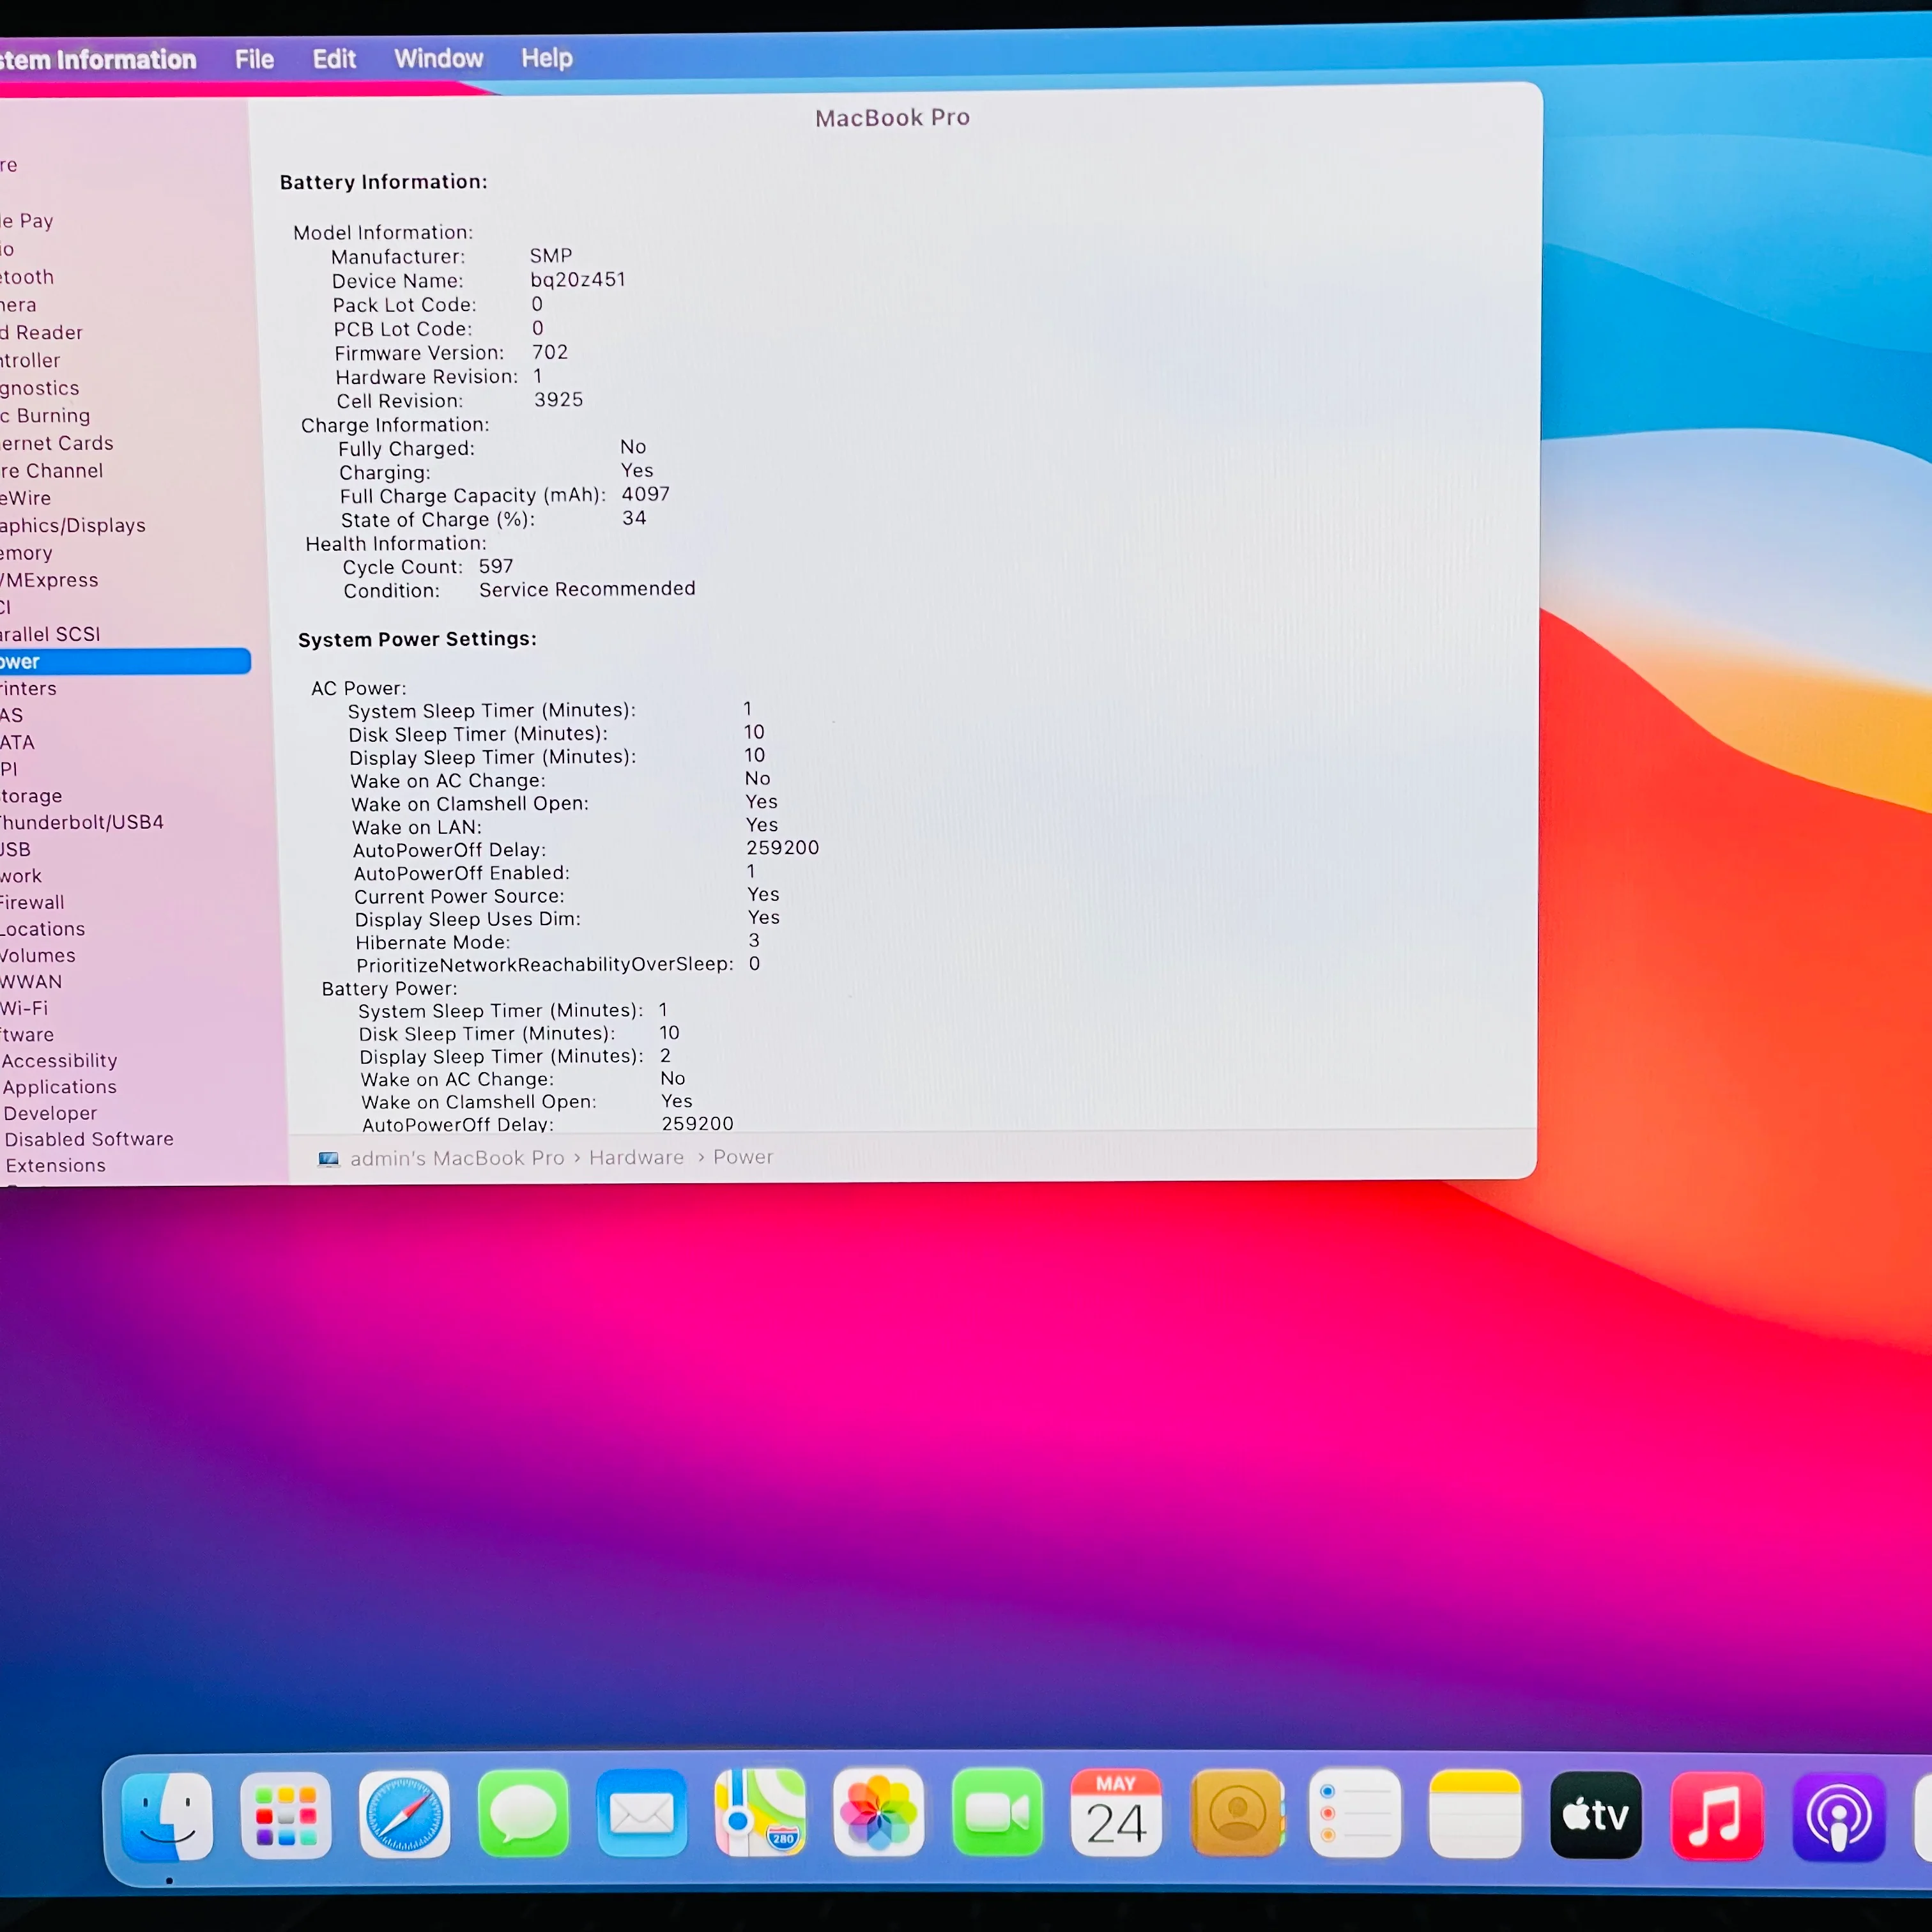Click the firmware version value 702
1932x1932 pixels.
[550, 352]
